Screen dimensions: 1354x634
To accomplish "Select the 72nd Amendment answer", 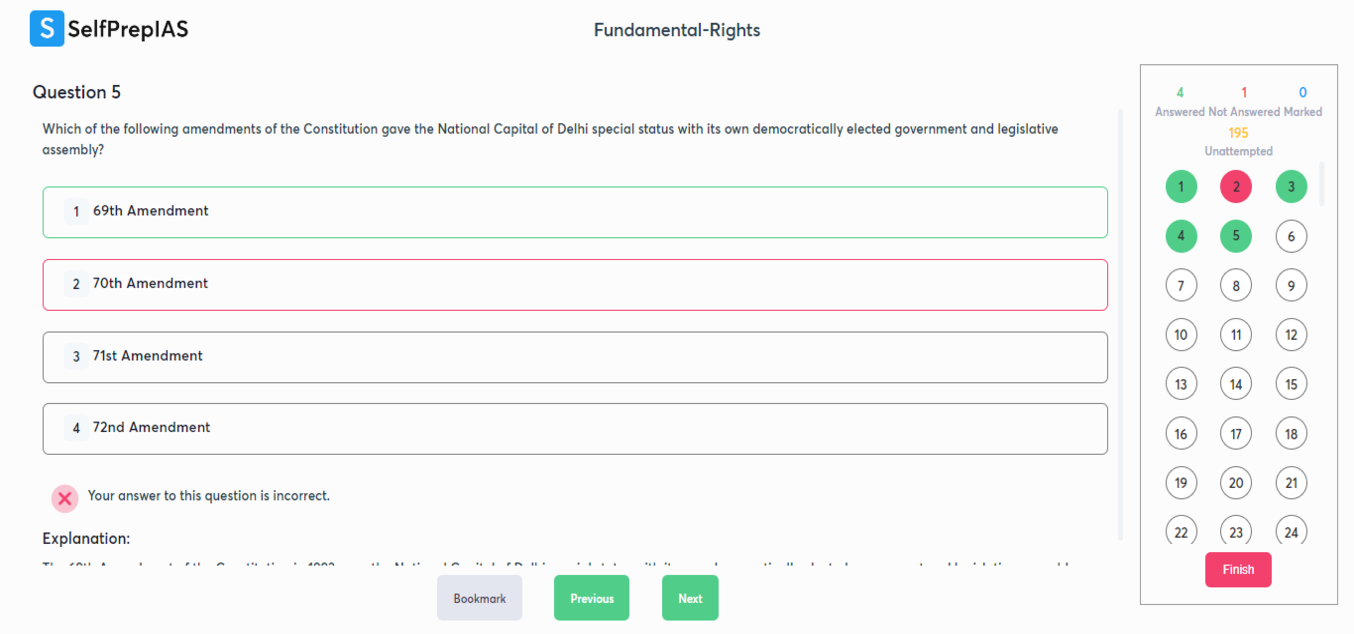I will pos(575,428).
